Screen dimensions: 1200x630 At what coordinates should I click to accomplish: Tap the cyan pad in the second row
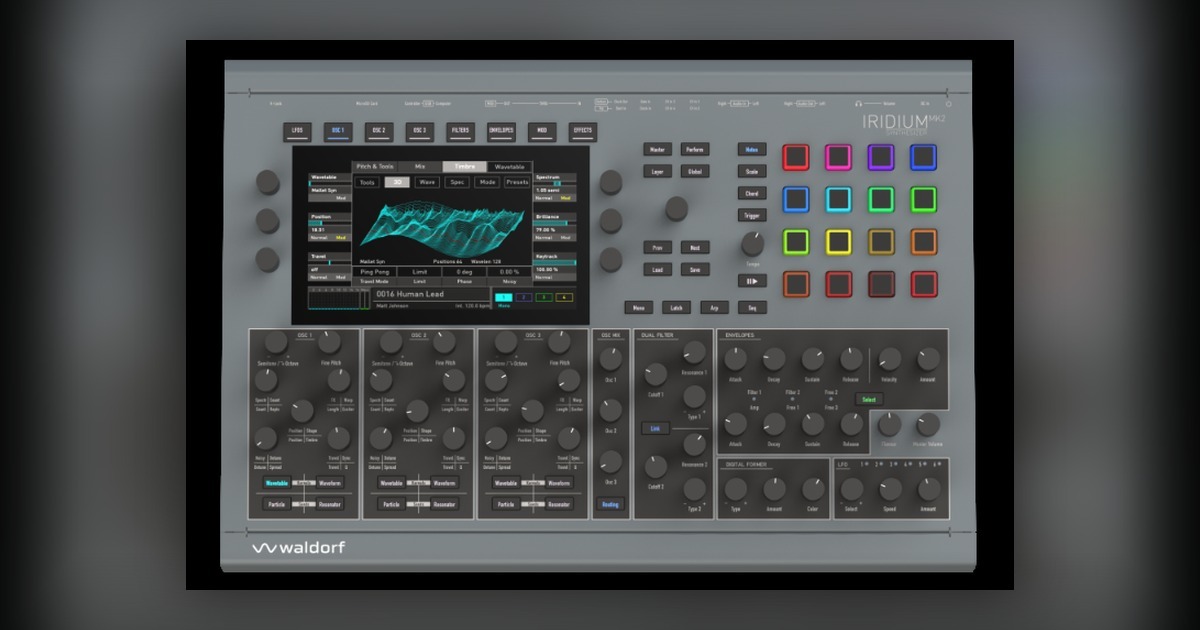coord(838,200)
